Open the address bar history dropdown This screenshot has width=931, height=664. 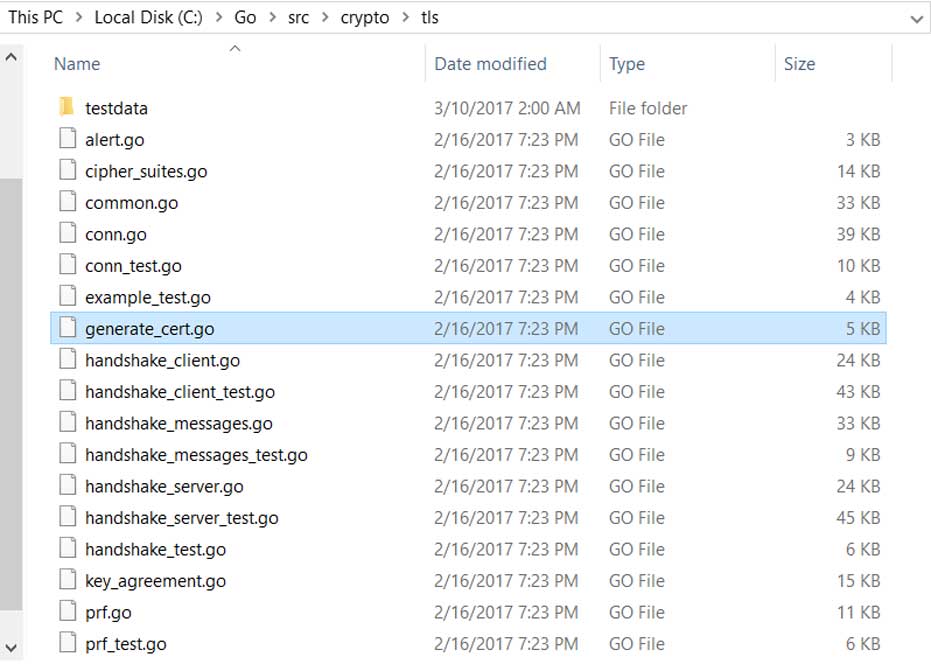click(916, 19)
